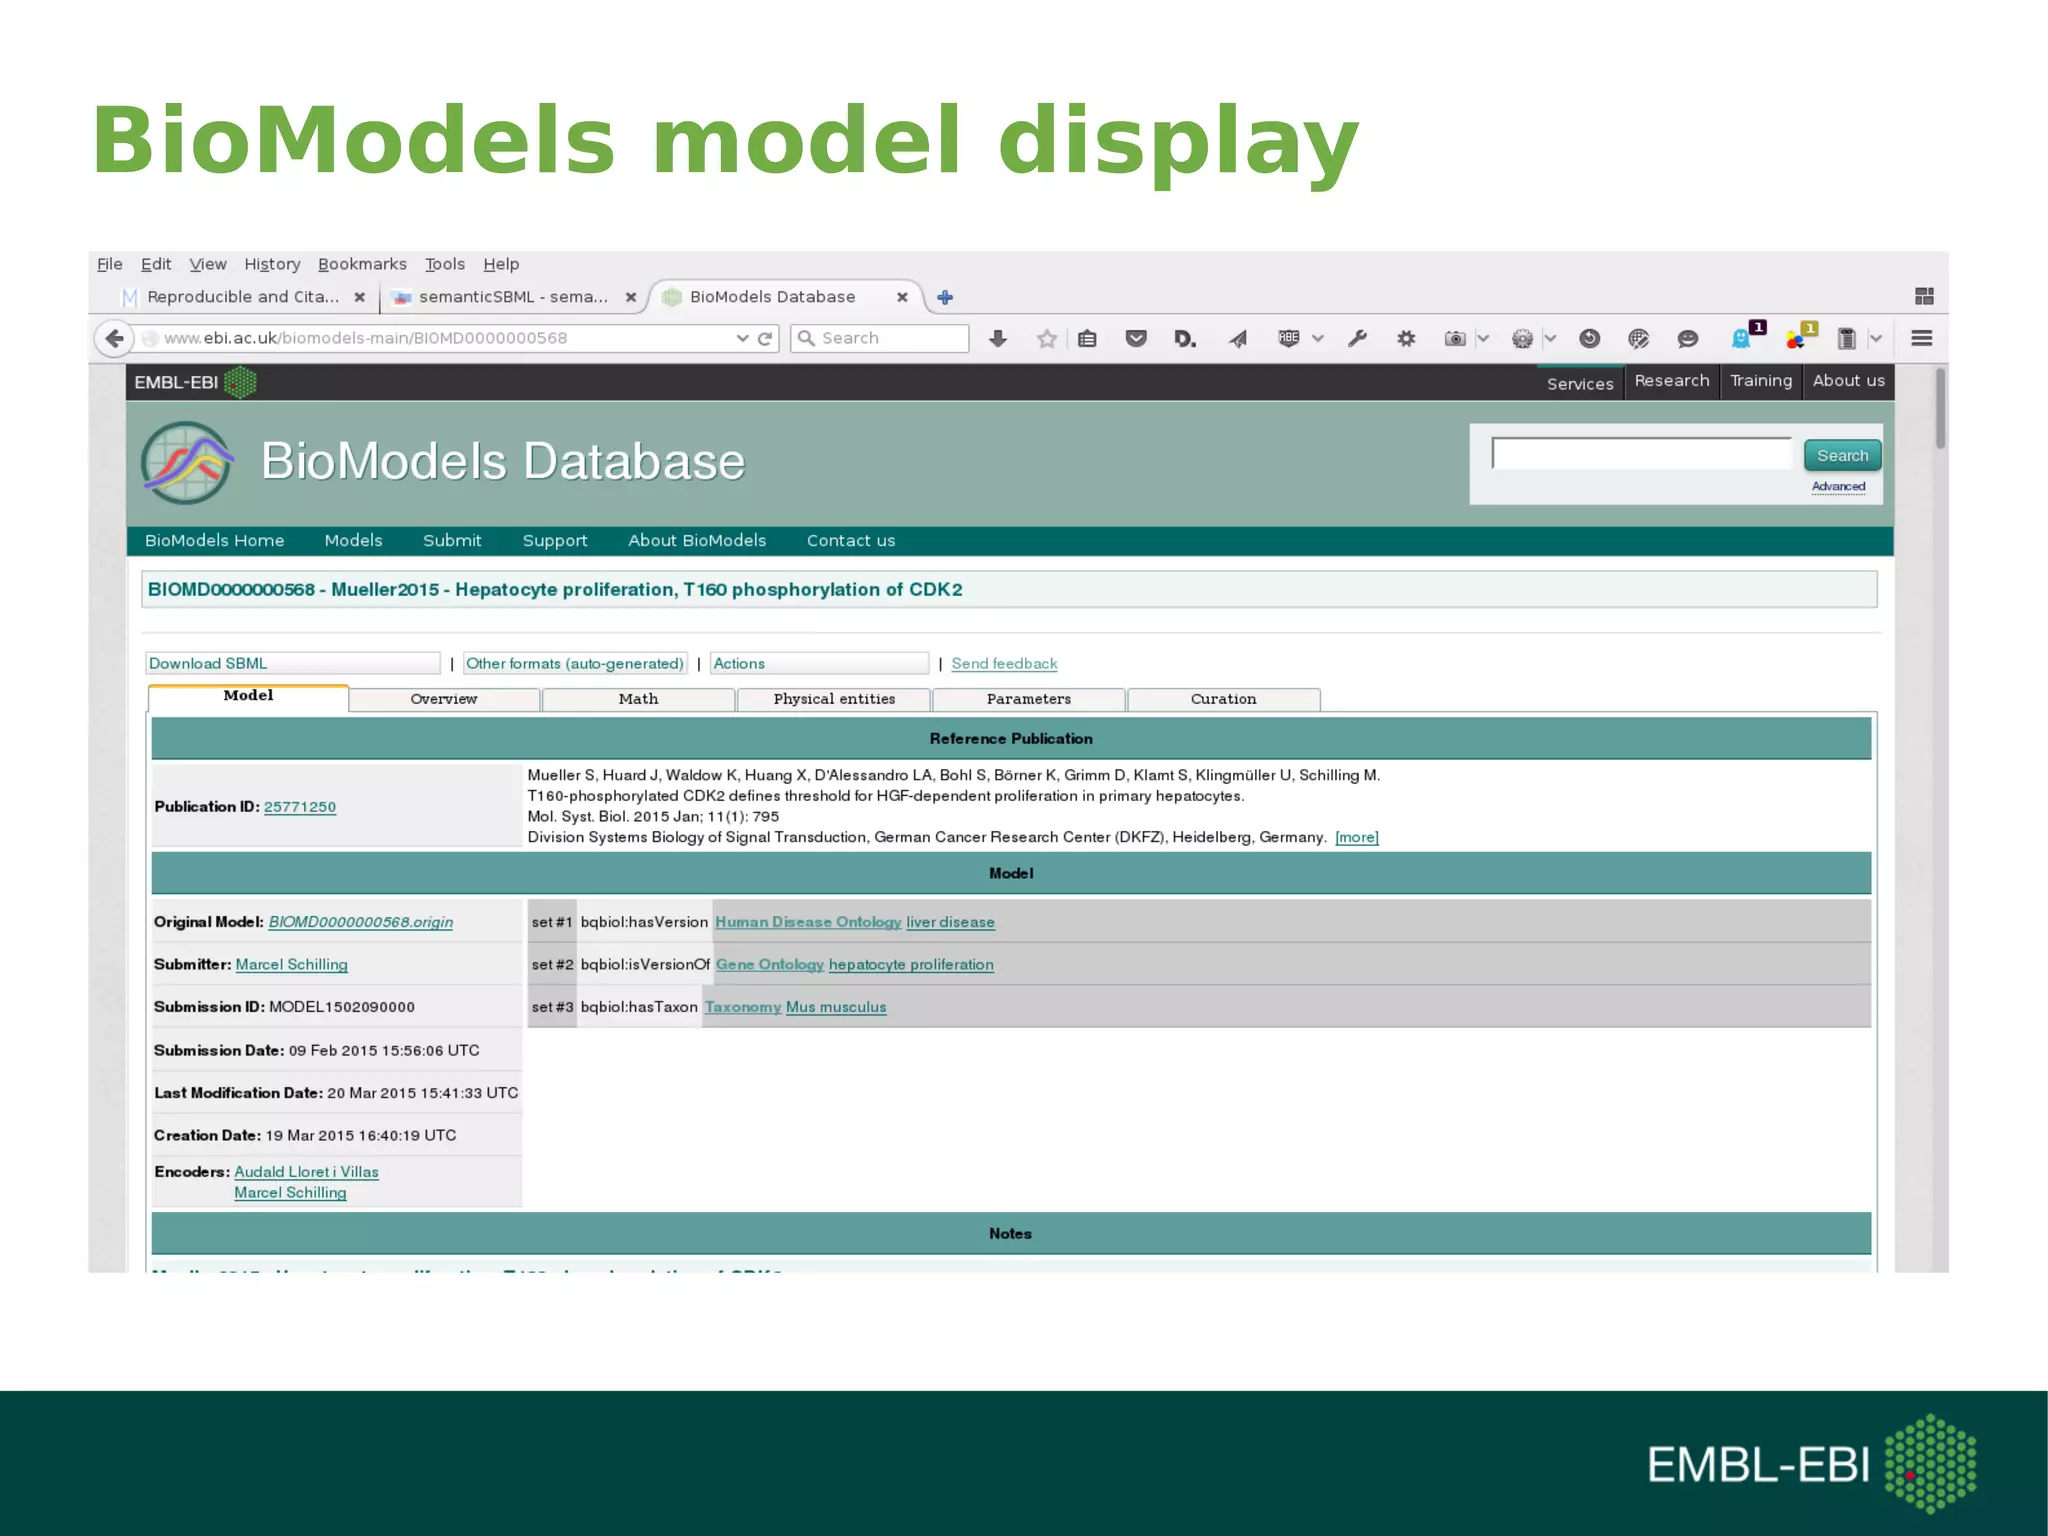2048x1536 pixels.
Task: Reload the page with the refresh icon
Action: [765, 339]
